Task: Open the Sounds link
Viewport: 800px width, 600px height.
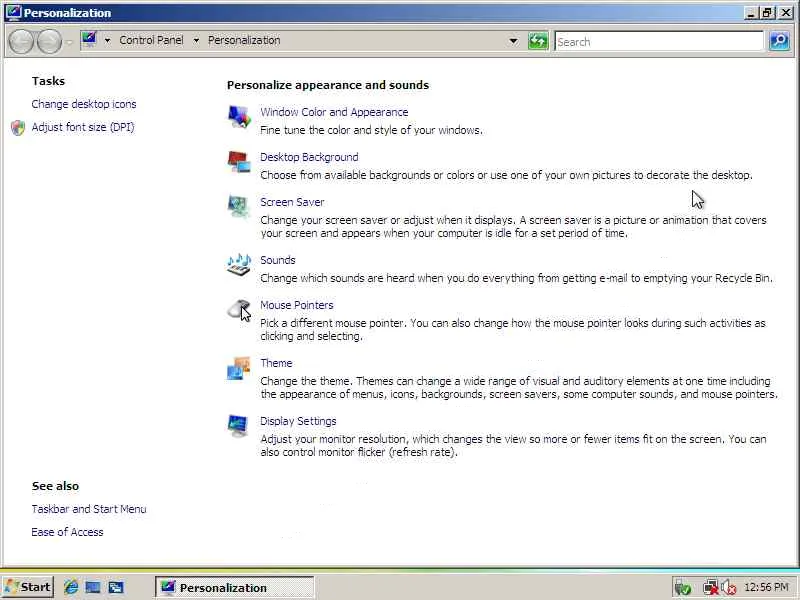Action: tap(278, 260)
